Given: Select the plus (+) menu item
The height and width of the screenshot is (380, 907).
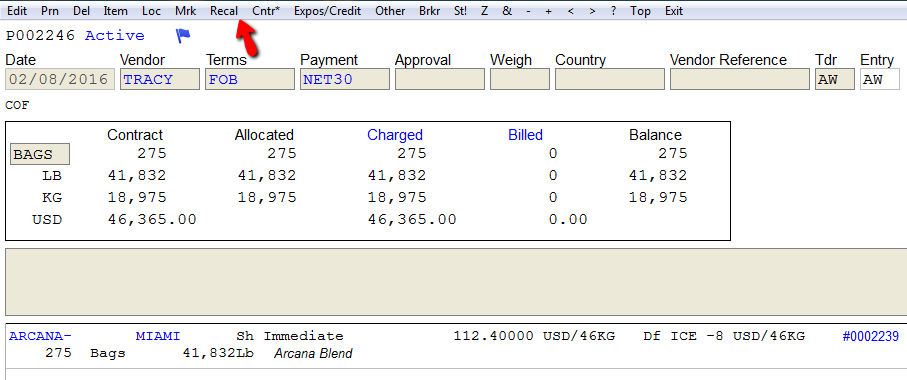Looking at the screenshot, I should coord(548,11).
